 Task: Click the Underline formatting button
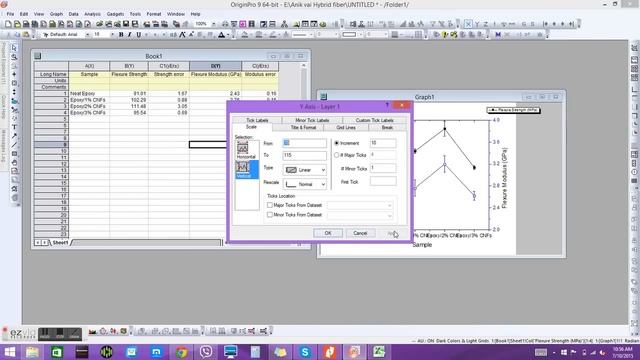[x=138, y=35]
